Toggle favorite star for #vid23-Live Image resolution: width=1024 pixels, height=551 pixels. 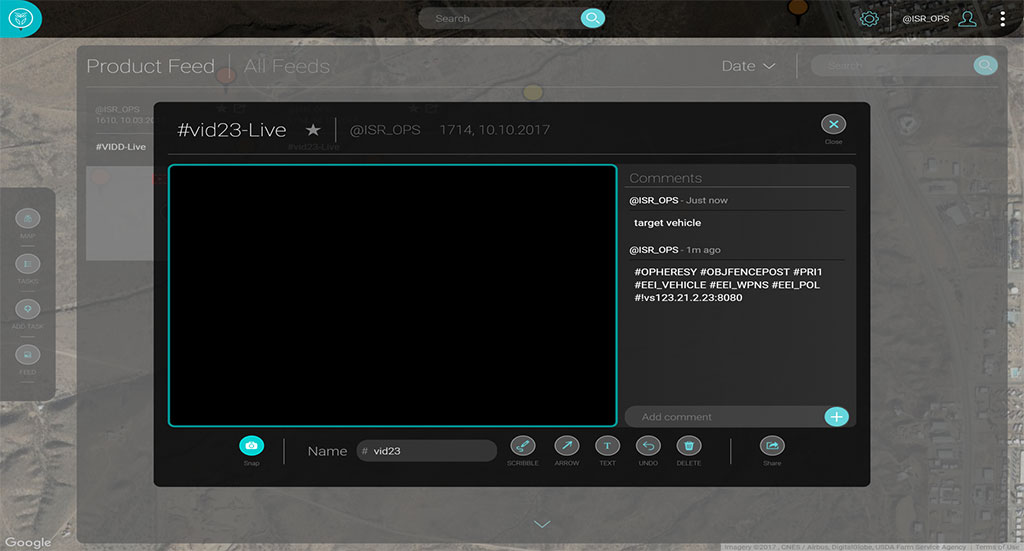point(313,130)
